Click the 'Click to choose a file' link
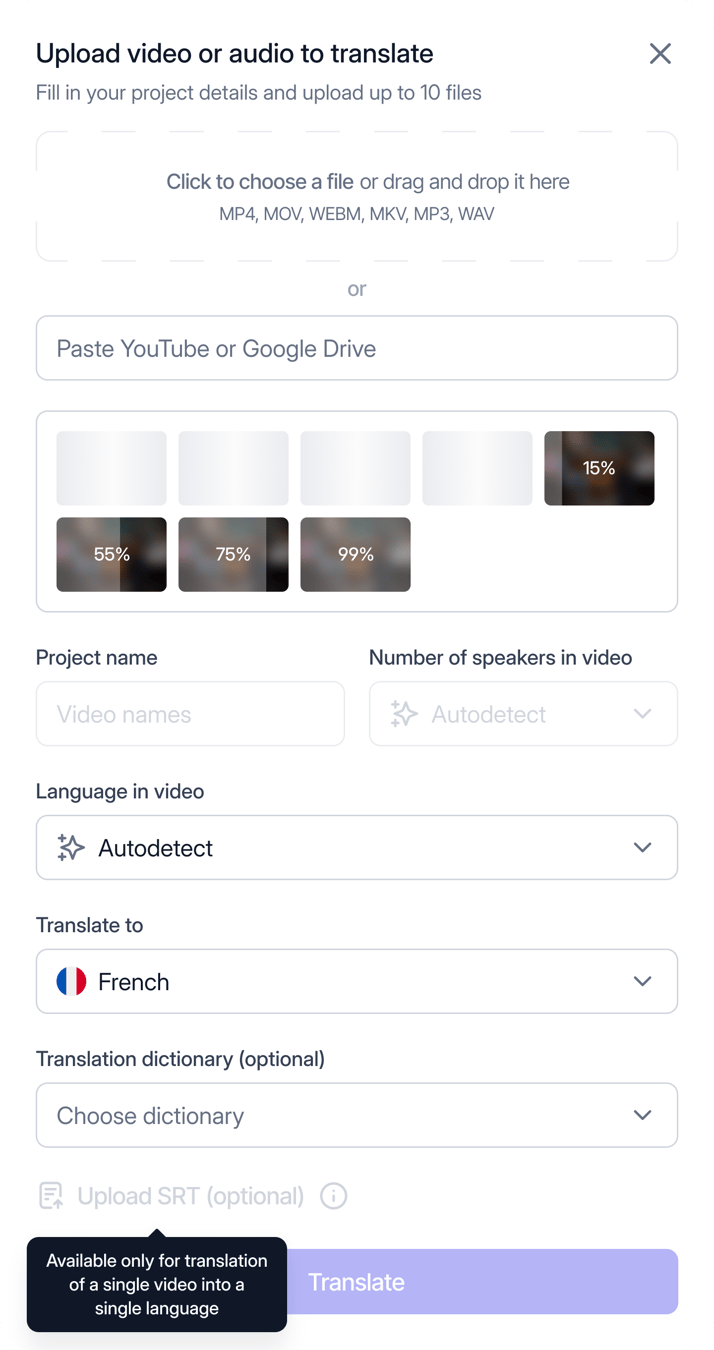 click(259, 182)
